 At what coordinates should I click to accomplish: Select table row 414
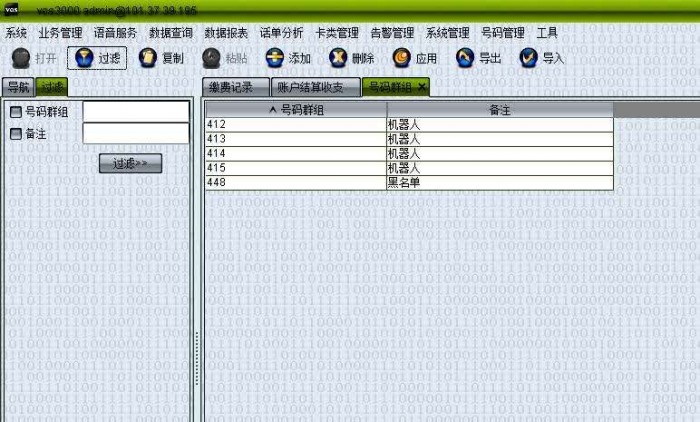(x=409, y=154)
